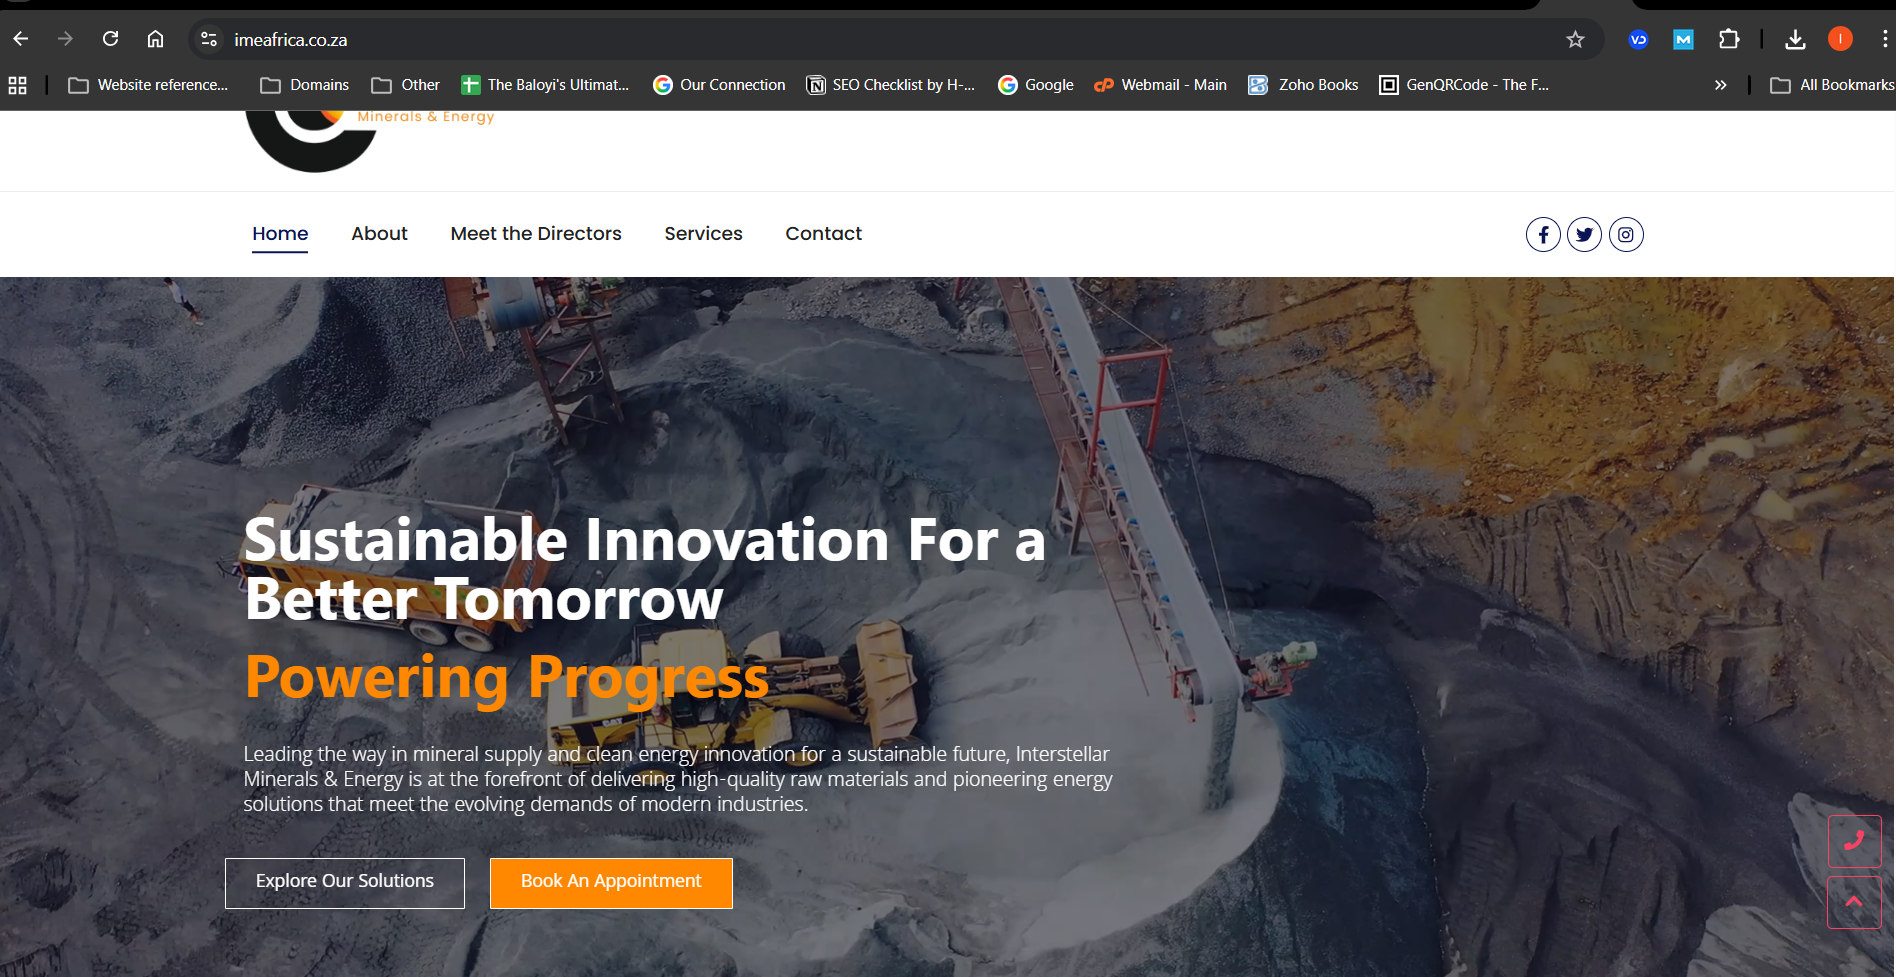Image resolution: width=1896 pixels, height=977 pixels.
Task: Open the Chrome three-dot menu
Action: click(1884, 40)
